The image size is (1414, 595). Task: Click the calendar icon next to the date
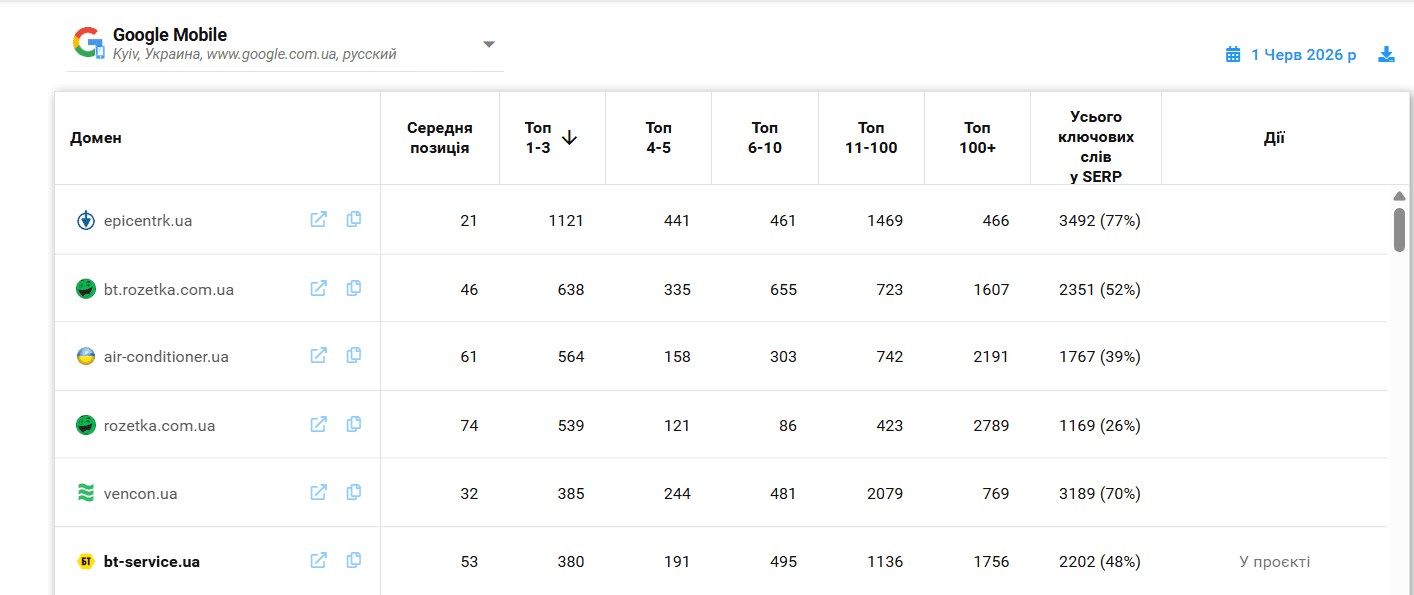coord(1233,54)
